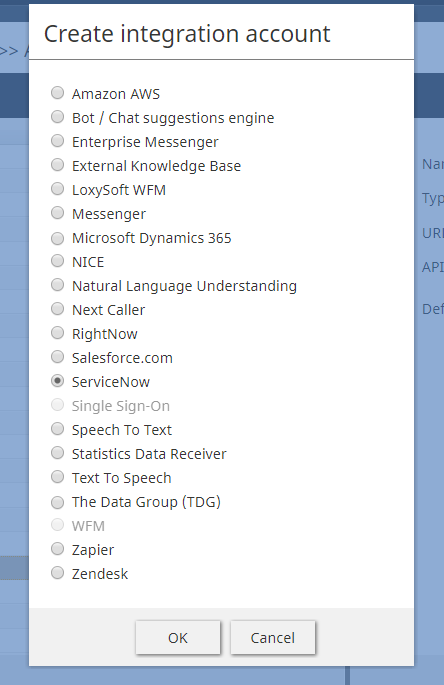Select Microsoft Dynamics 365 option
Image resolution: width=444 pixels, height=685 pixels.
57,237
